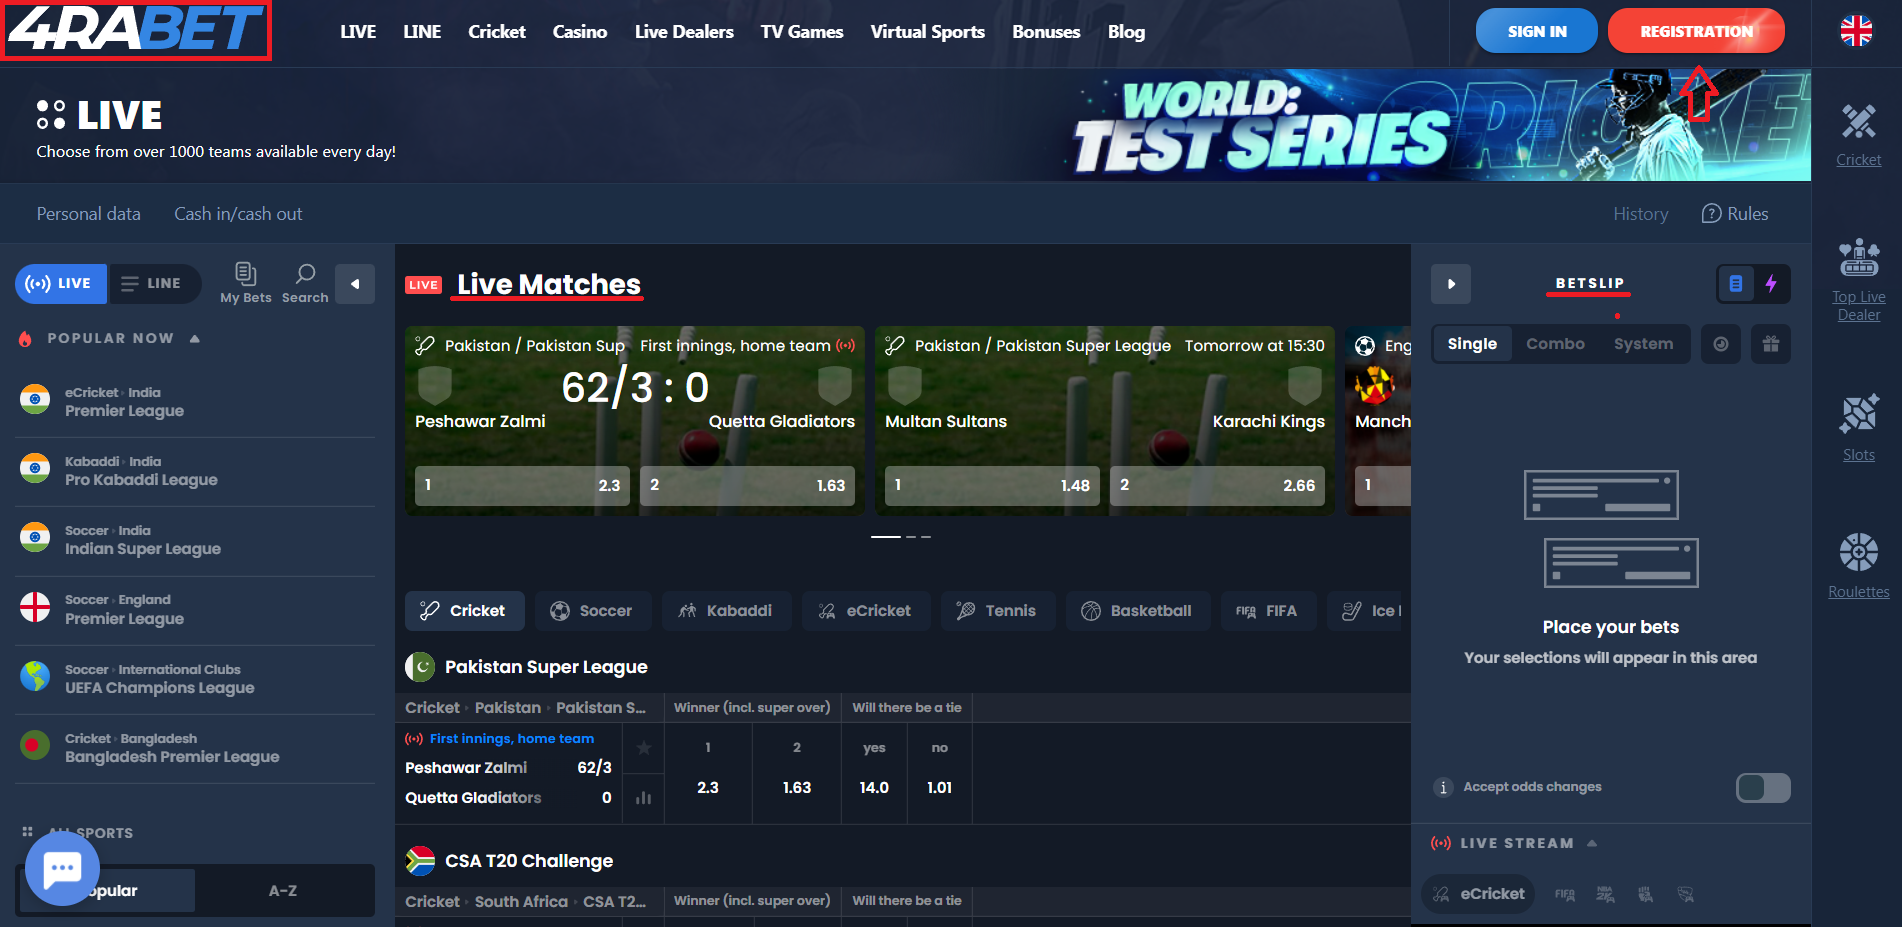The height and width of the screenshot is (927, 1902).
Task: Switch to LINE mode toggle
Action: pyautogui.click(x=153, y=284)
